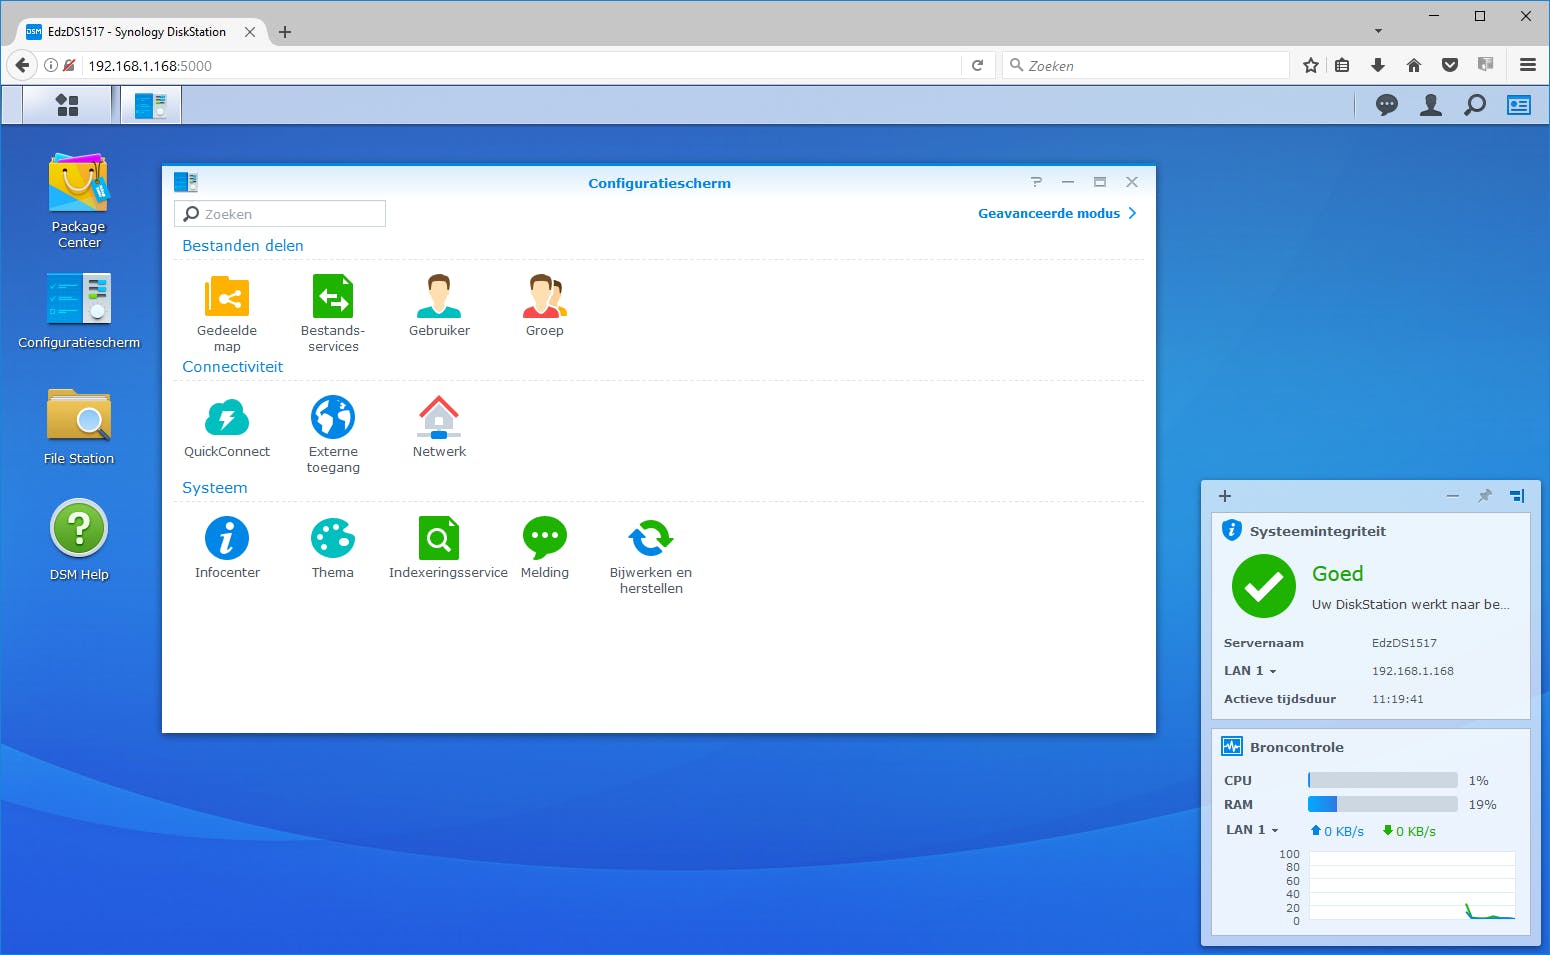Show the bookmarks list icon
1550x955 pixels.
(x=1342, y=65)
